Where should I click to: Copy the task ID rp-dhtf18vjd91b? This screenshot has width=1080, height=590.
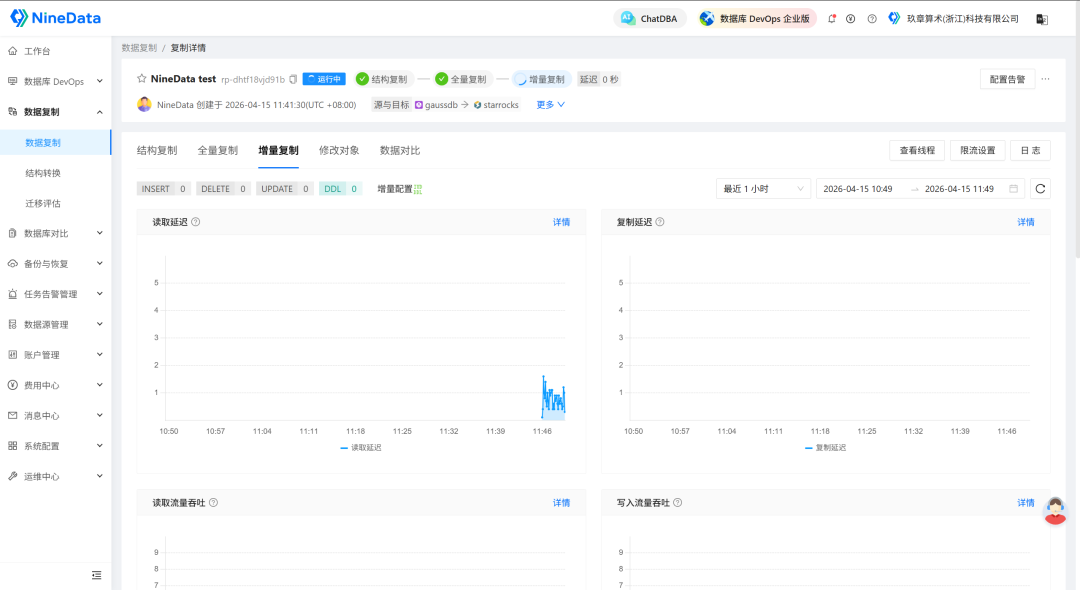tap(293, 79)
